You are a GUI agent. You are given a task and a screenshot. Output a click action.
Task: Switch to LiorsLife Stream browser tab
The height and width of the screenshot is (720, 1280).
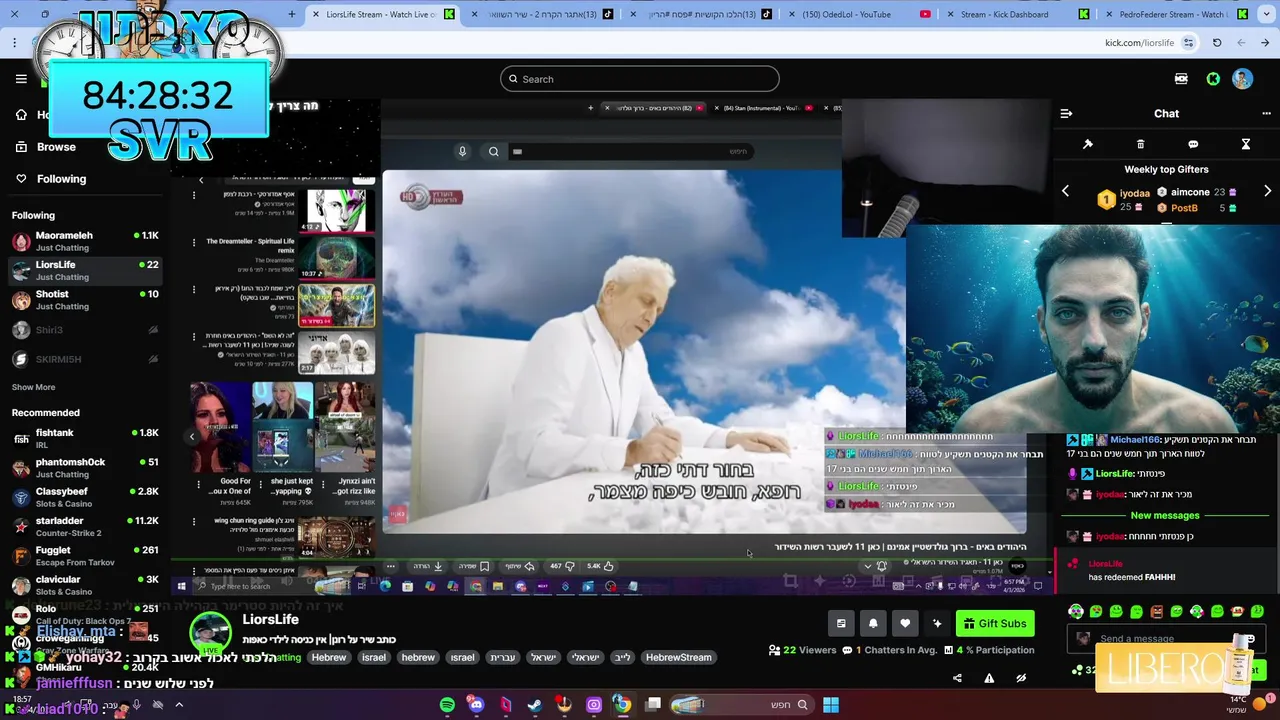pyautogui.click(x=380, y=14)
